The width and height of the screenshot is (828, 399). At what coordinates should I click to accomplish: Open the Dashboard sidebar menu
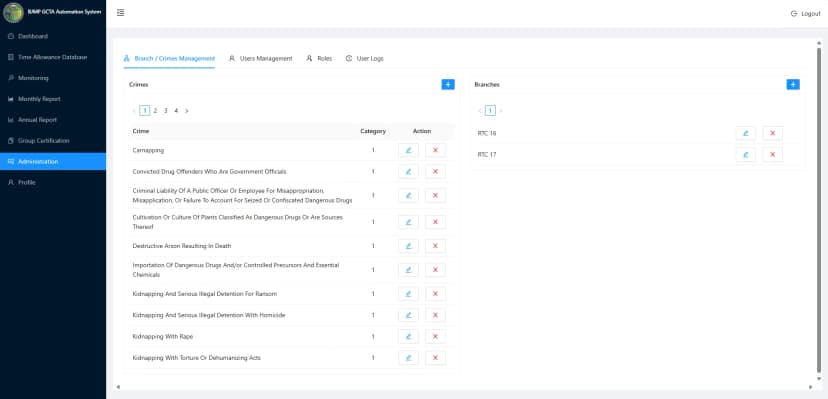(53, 36)
